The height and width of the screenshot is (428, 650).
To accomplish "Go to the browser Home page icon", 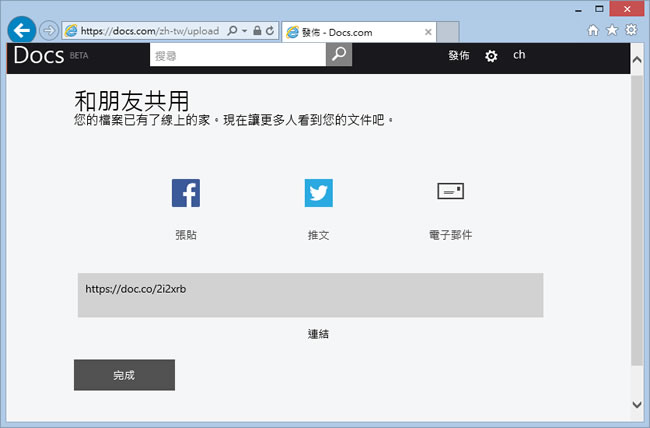I will [x=593, y=30].
